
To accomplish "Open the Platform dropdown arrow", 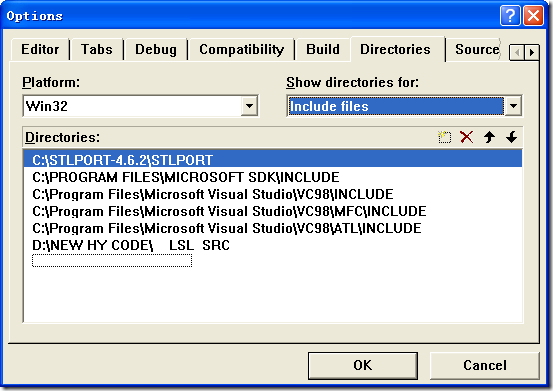I will pos(249,106).
